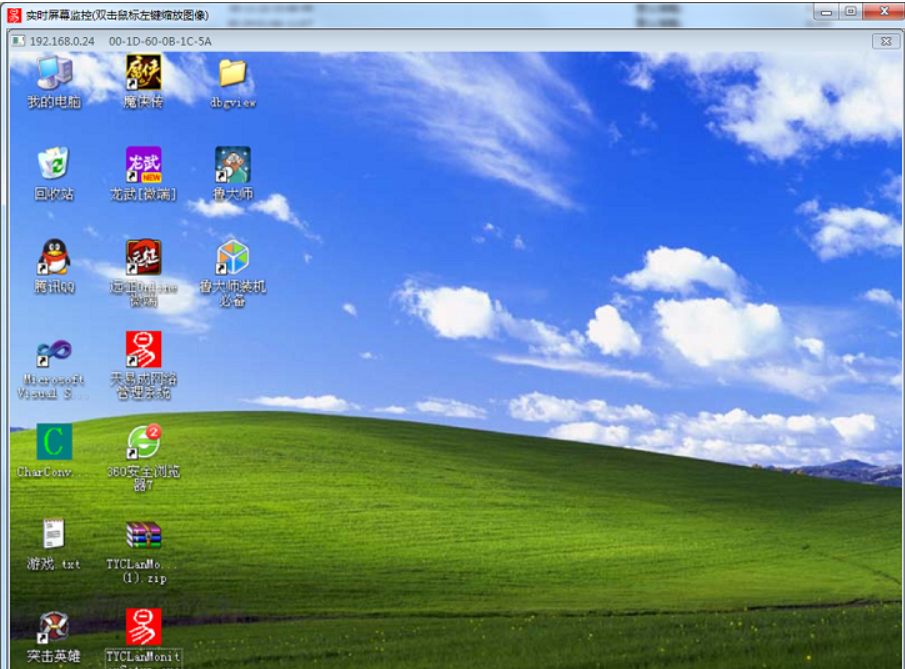
Task: Close the 192.168.0.24 remote screen panel
Action: [x=886, y=41]
